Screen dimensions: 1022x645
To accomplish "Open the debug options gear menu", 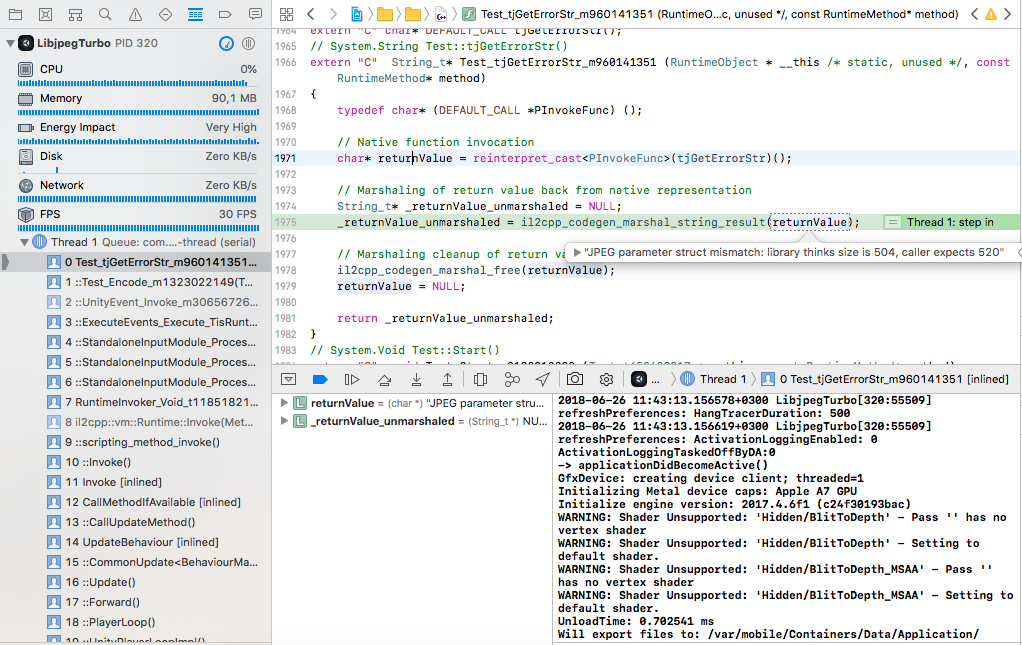I will pyautogui.click(x=604, y=379).
